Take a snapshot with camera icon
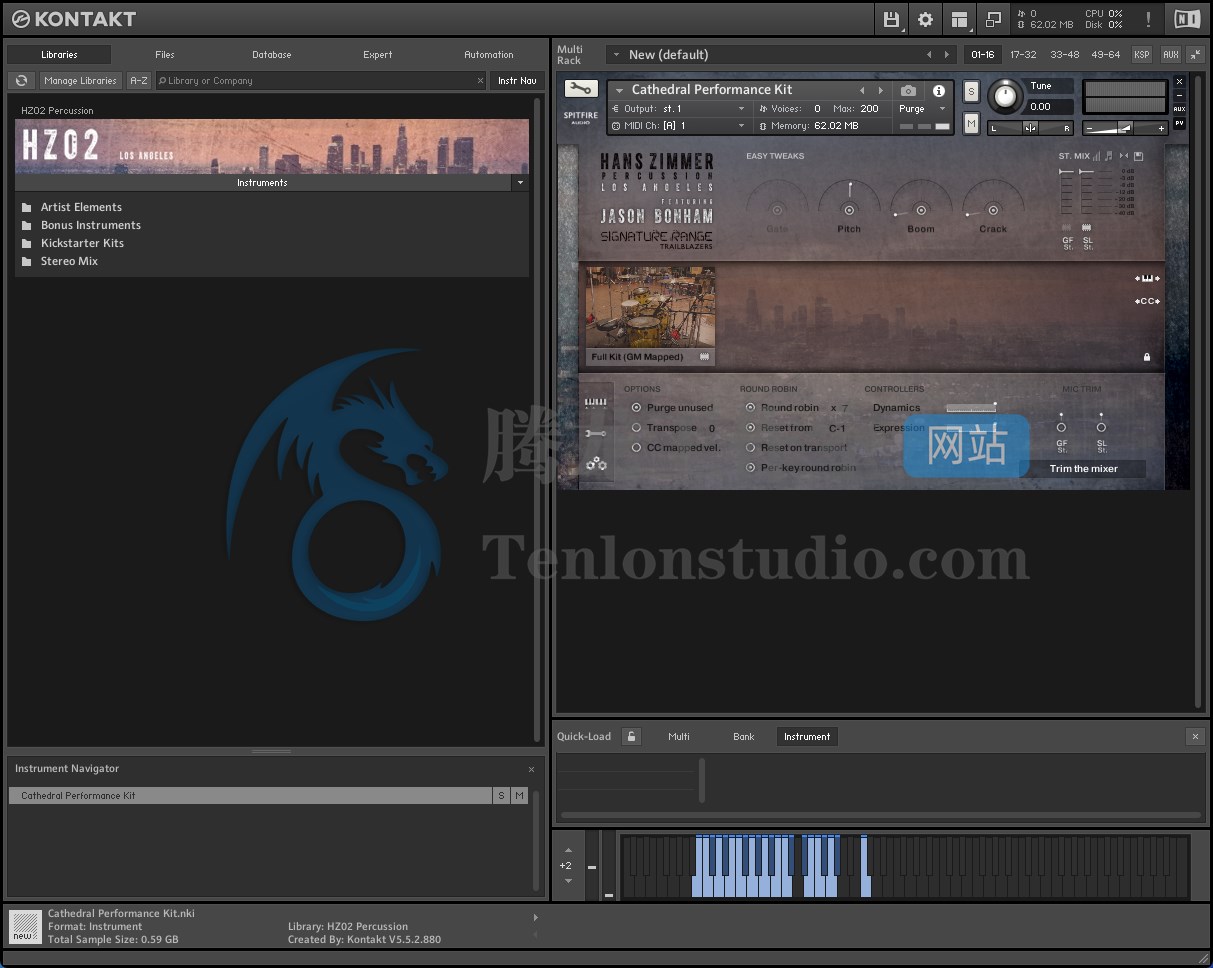Screen dimensions: 1213x968 [x=908, y=91]
